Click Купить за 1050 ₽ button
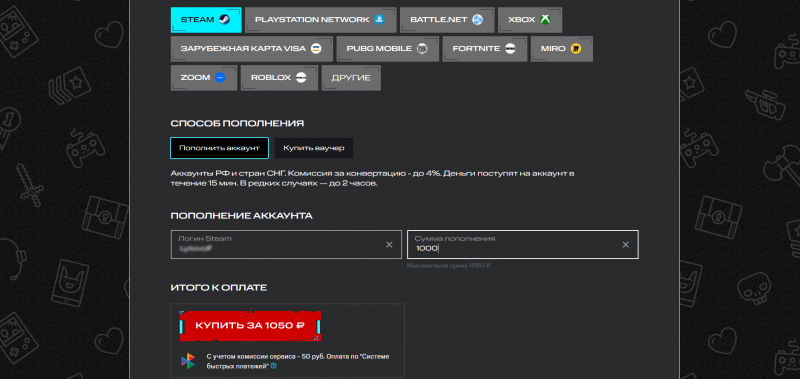800x379 pixels. 250,325
